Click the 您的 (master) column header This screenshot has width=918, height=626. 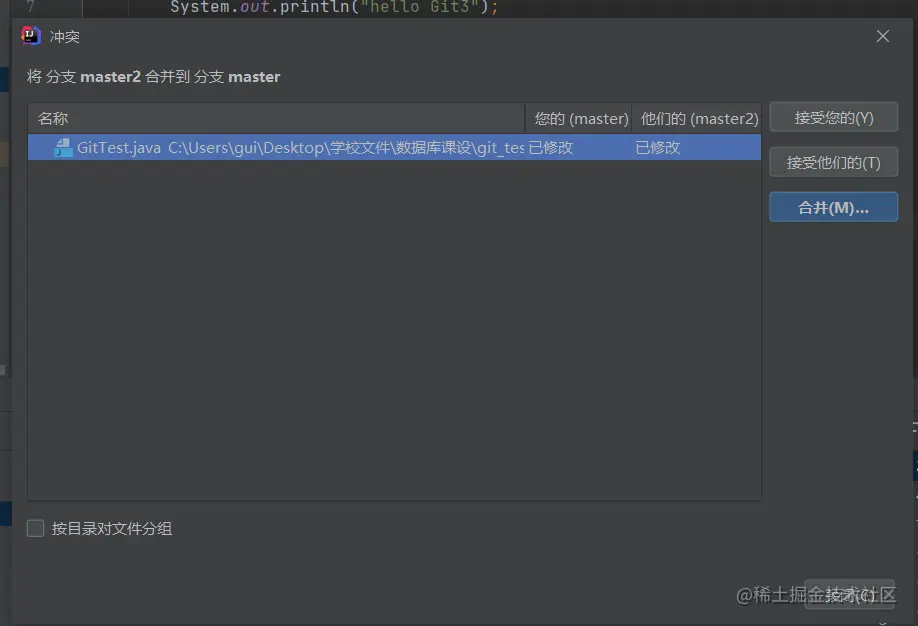tap(580, 118)
